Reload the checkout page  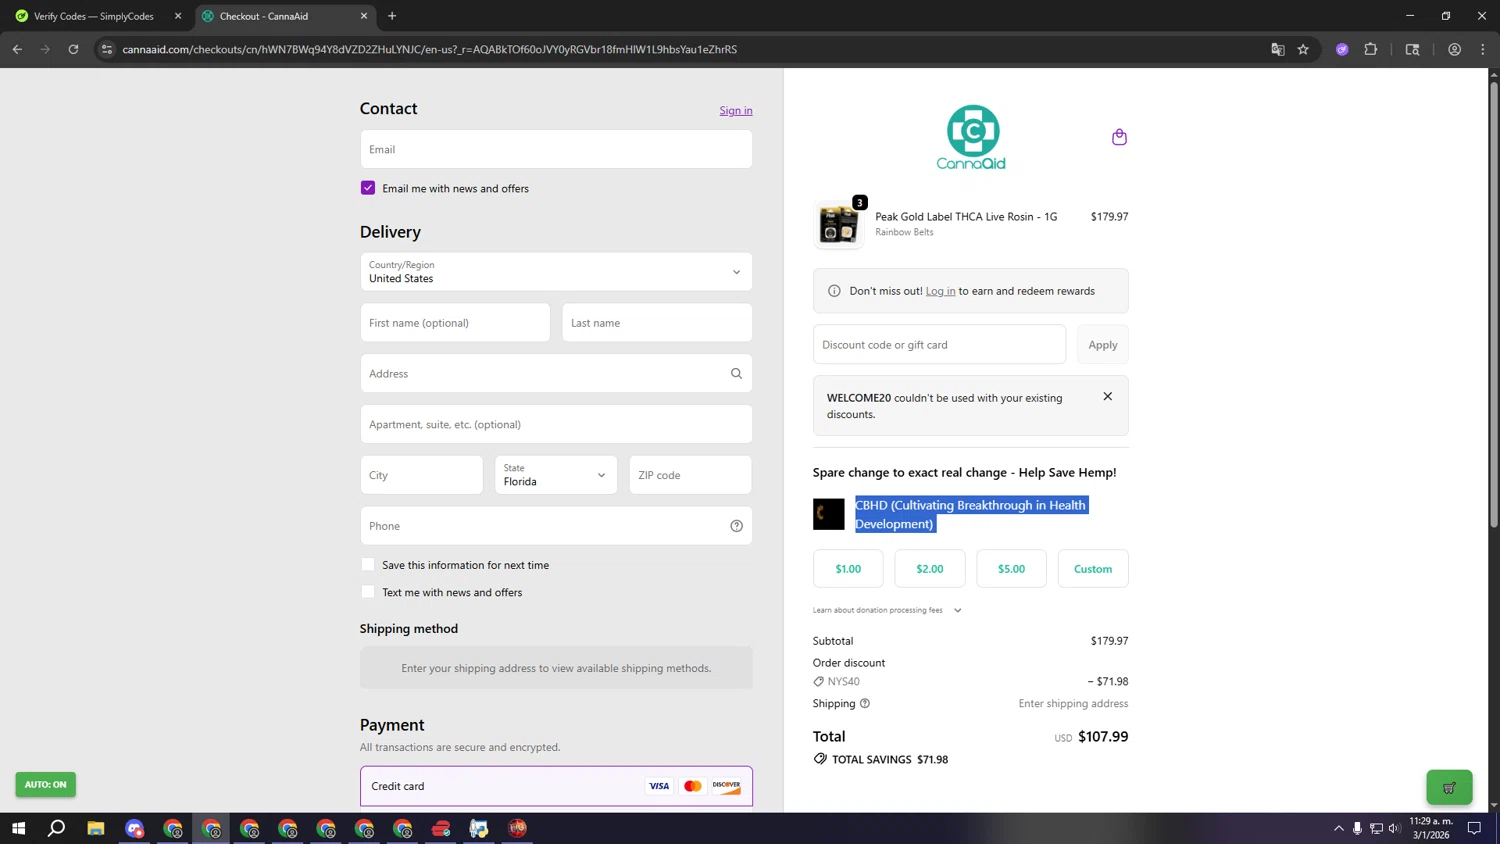(x=73, y=49)
